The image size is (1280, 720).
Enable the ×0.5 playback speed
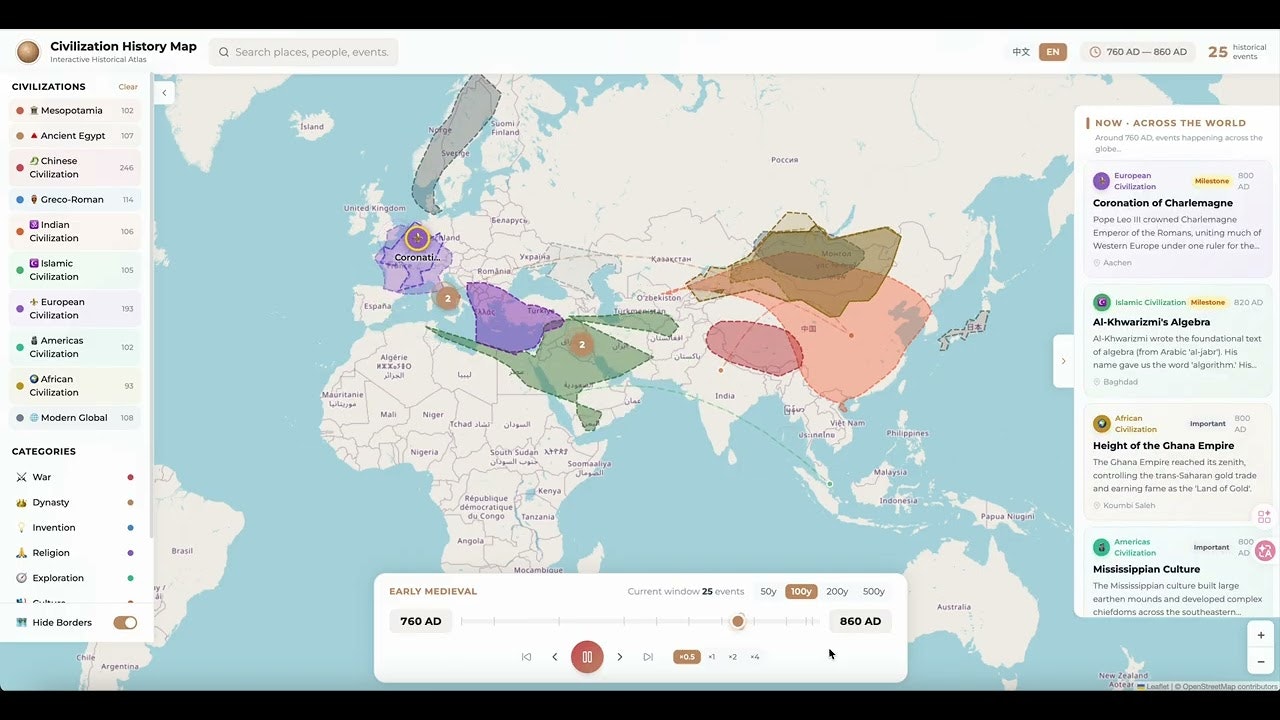686,657
